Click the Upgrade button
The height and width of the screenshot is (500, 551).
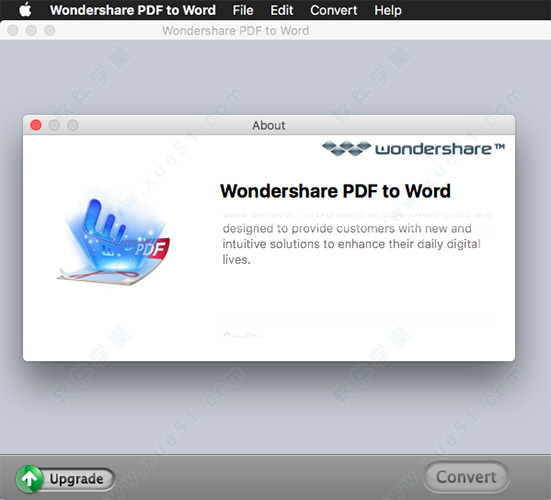coord(66,479)
